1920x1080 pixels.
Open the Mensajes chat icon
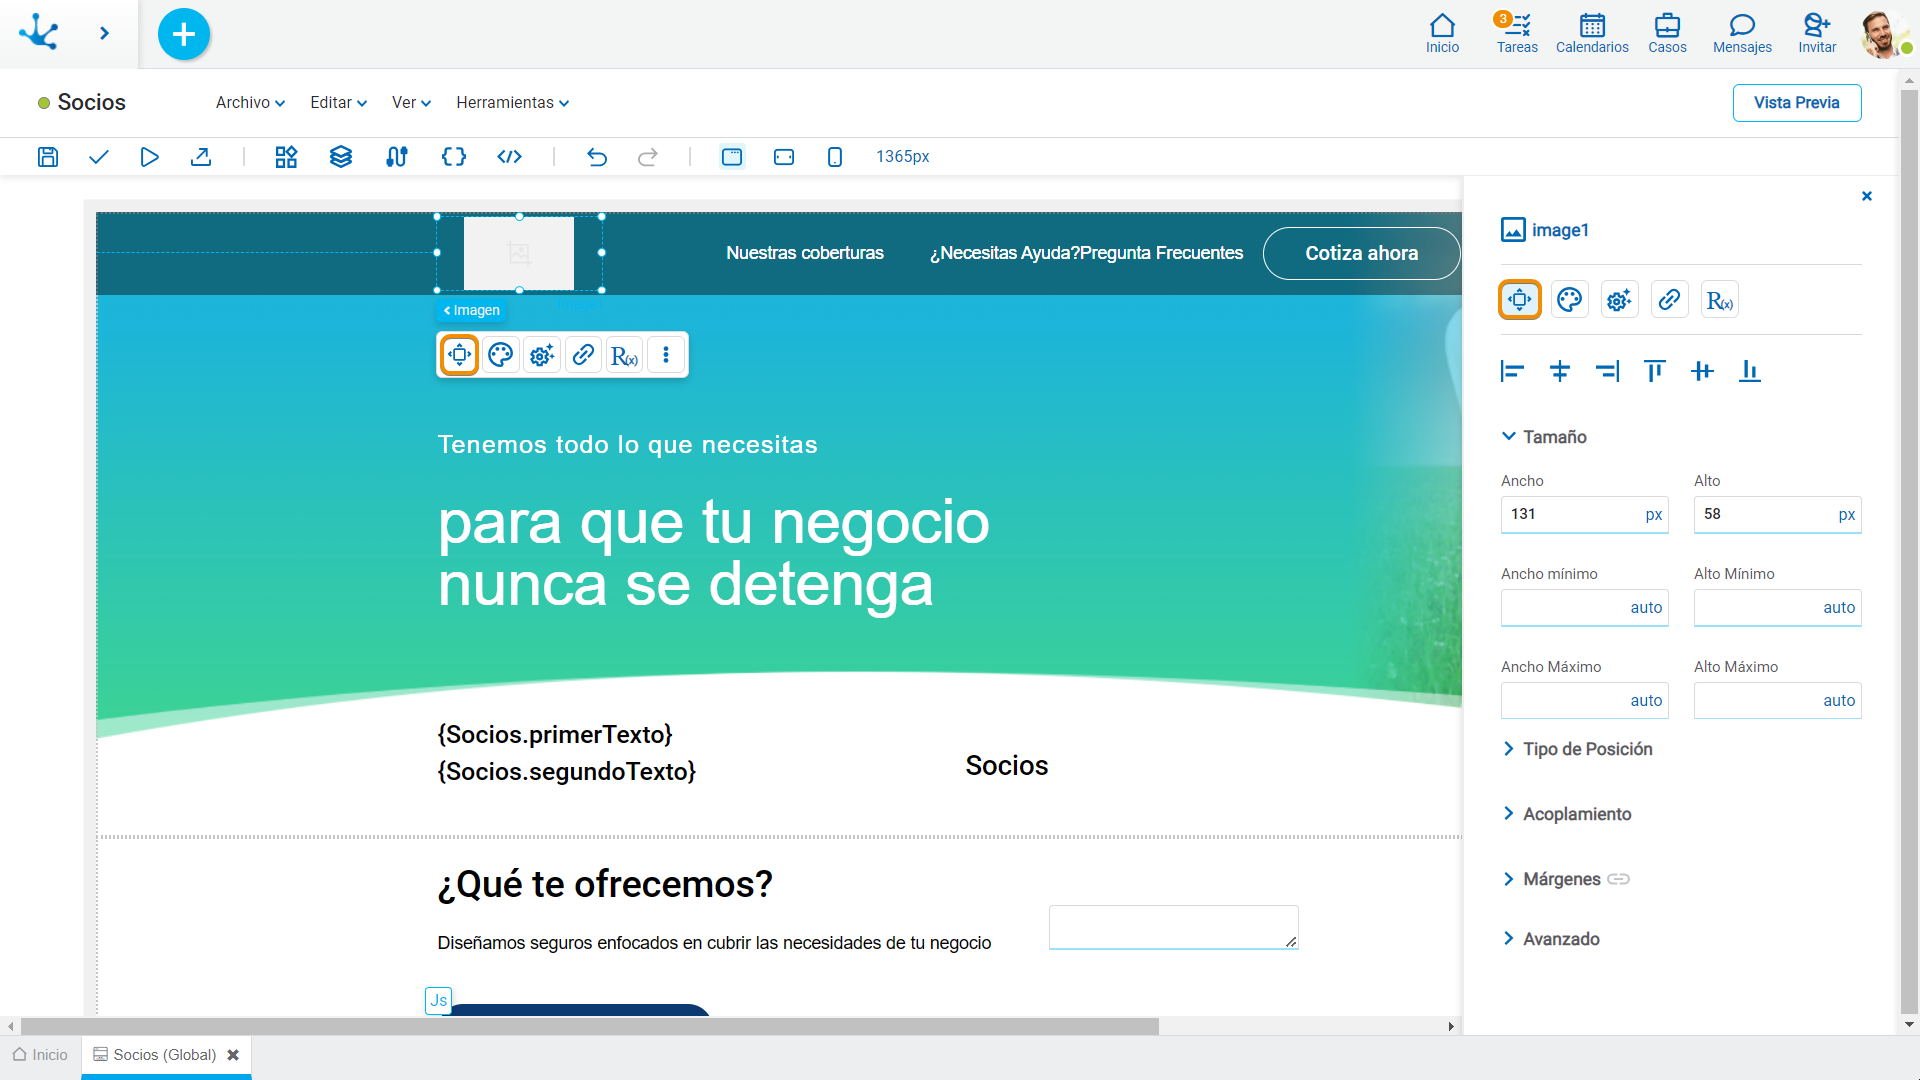(1742, 33)
